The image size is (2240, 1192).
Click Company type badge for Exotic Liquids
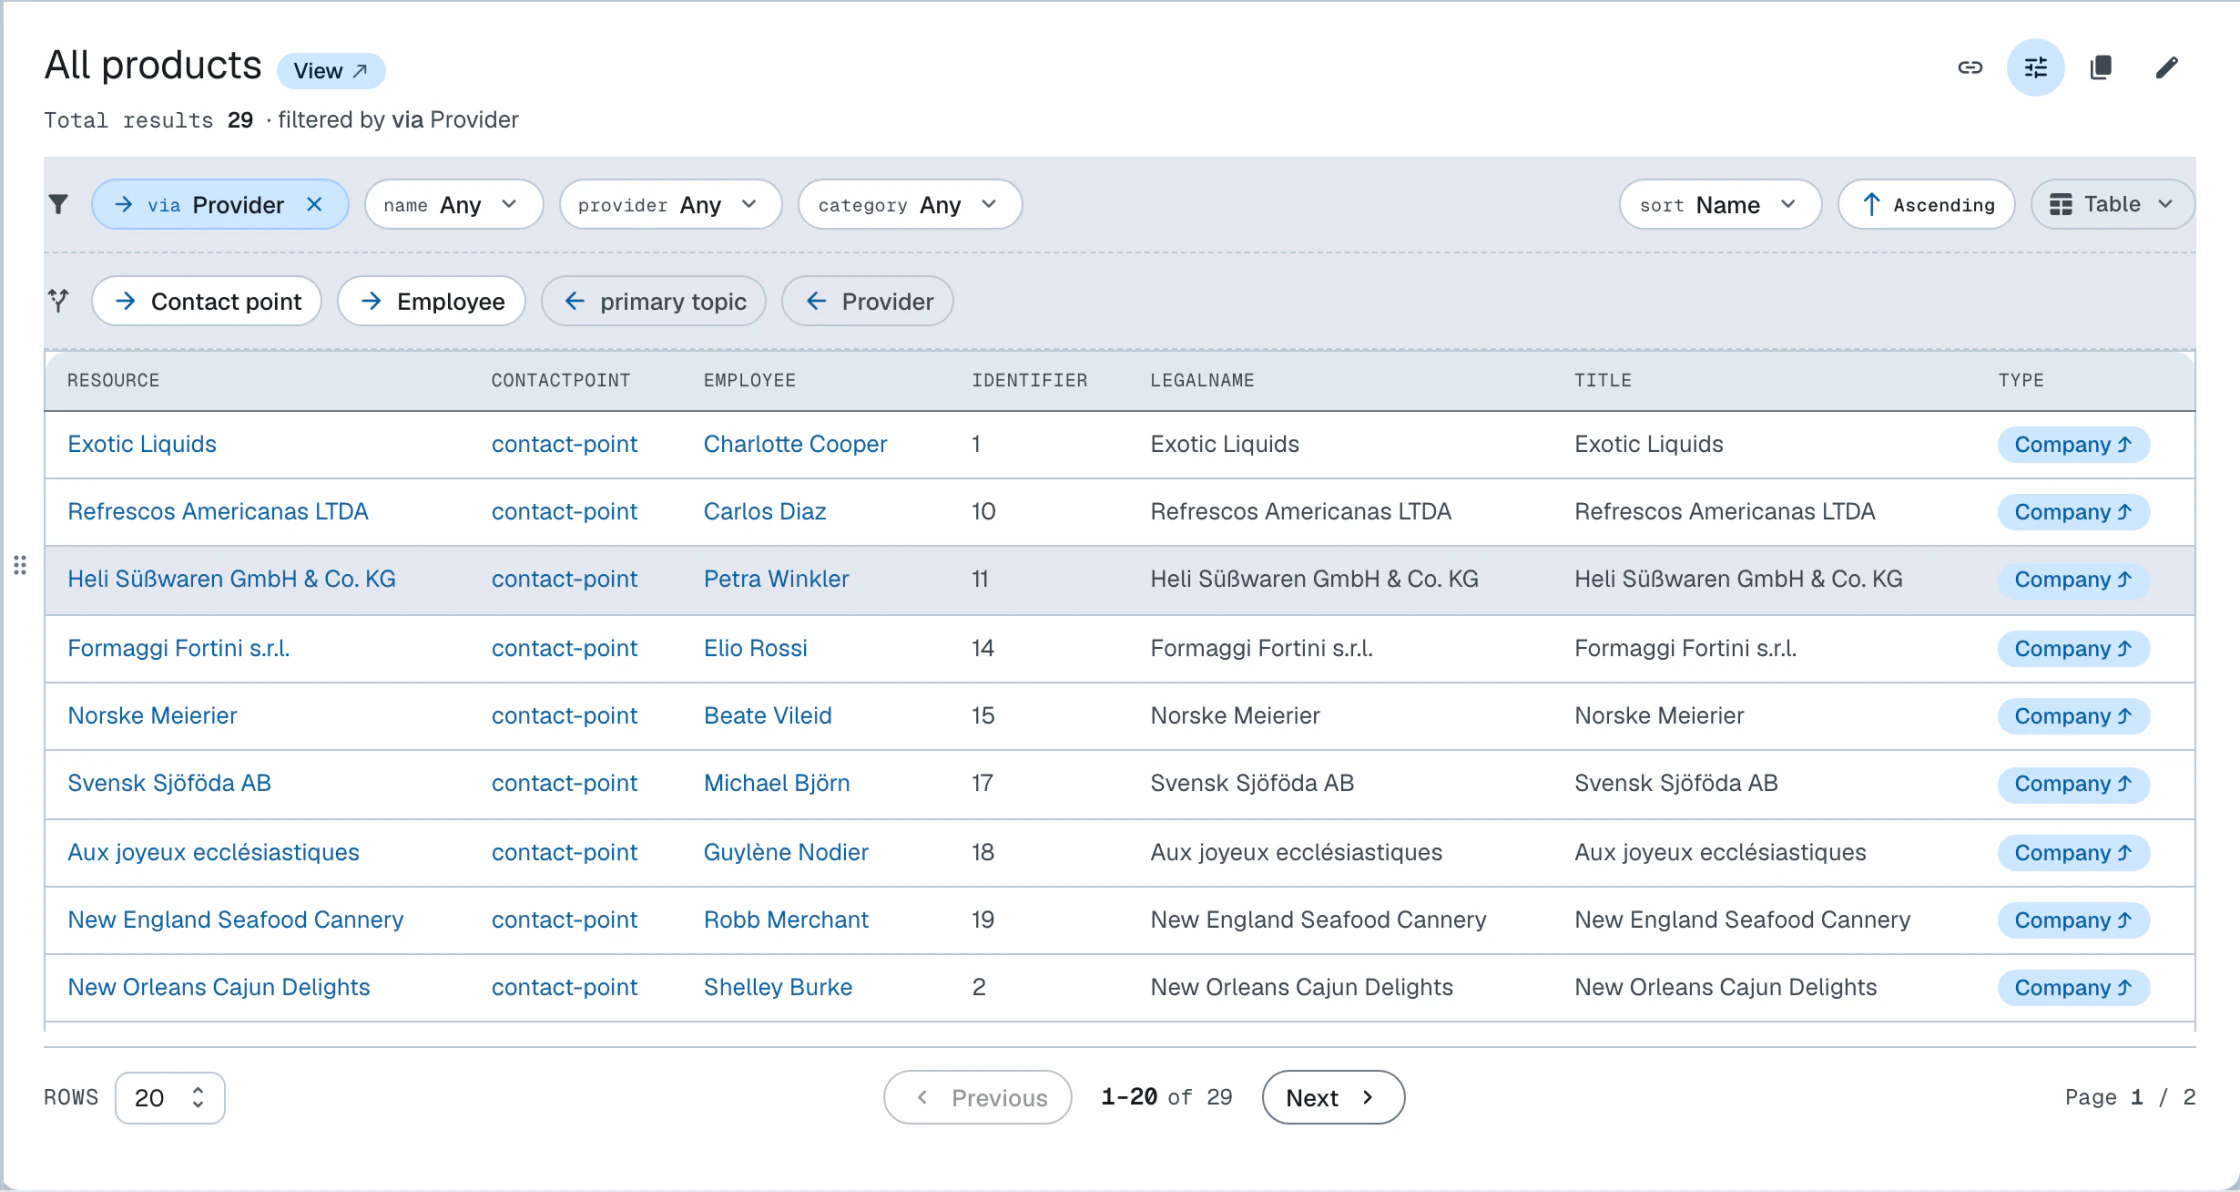coord(2073,445)
